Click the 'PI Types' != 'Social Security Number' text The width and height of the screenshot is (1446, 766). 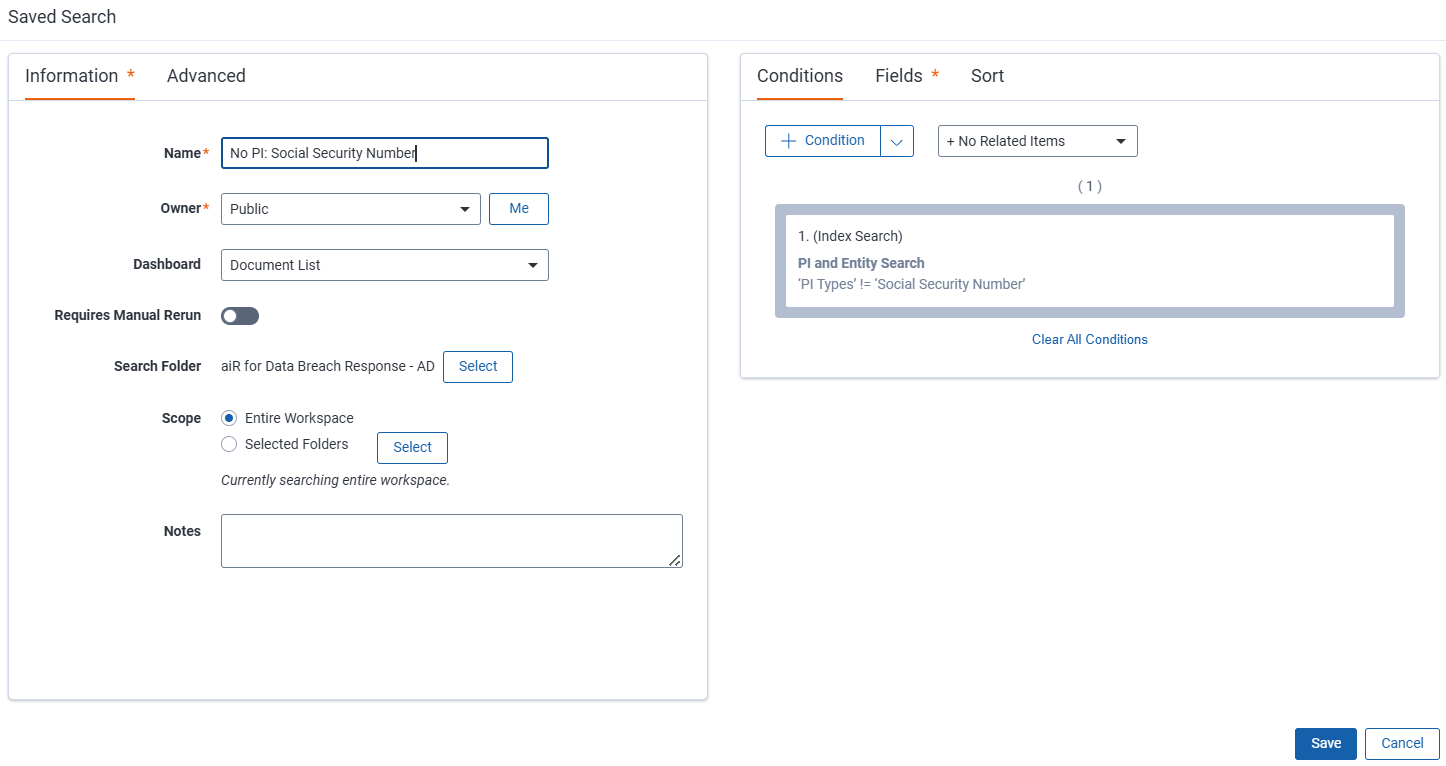(x=912, y=284)
